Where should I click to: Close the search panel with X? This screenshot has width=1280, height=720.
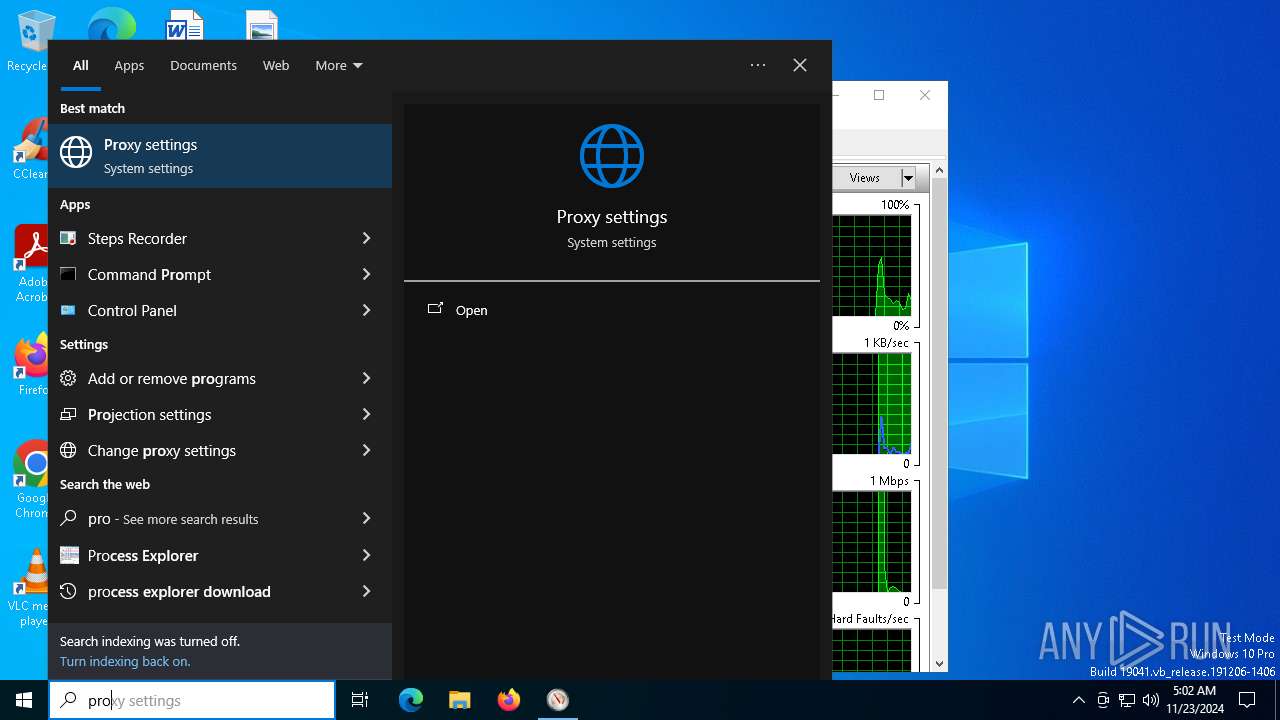pyautogui.click(x=800, y=65)
